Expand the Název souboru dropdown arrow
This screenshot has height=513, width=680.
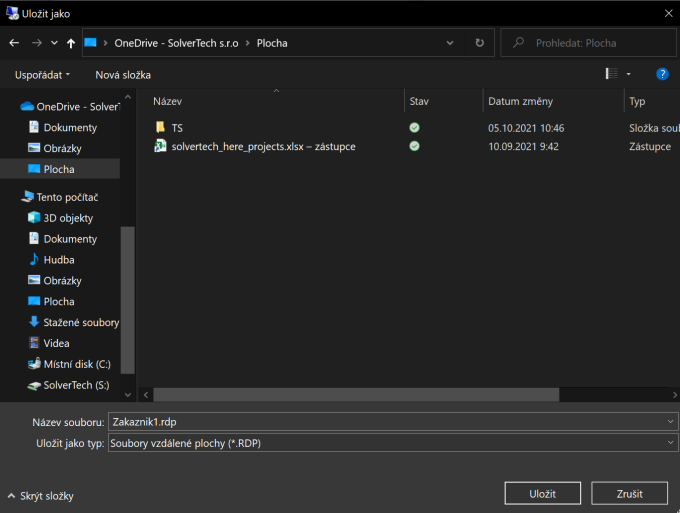pyautogui.click(x=670, y=422)
